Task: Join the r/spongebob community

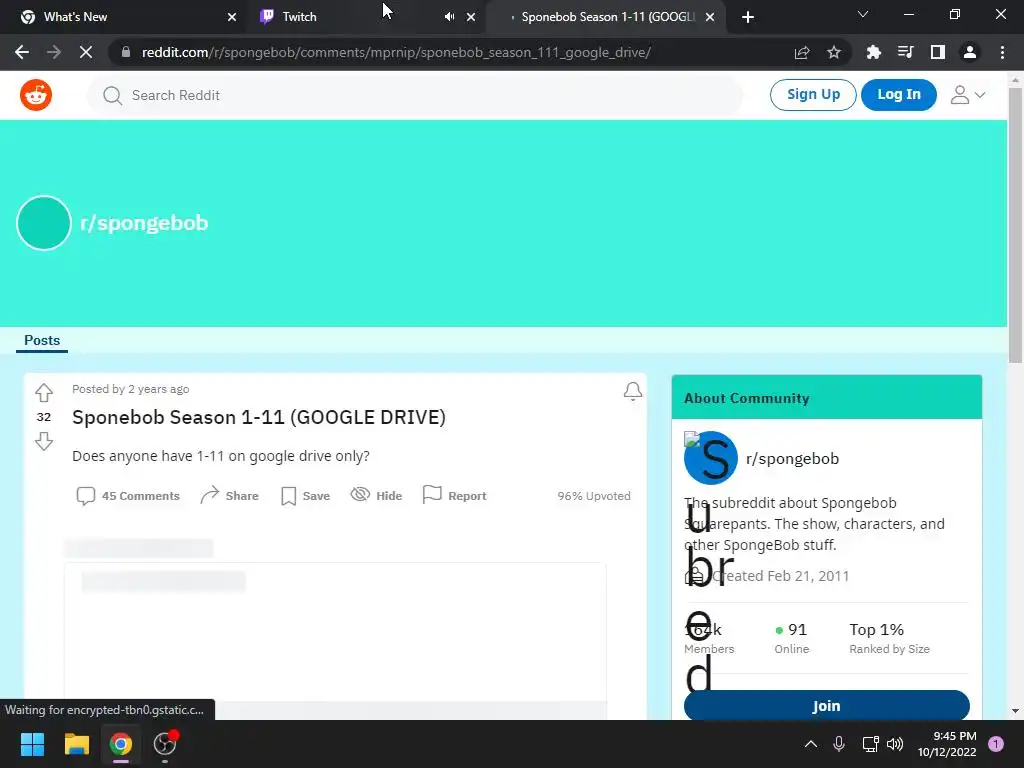Action: 826,706
